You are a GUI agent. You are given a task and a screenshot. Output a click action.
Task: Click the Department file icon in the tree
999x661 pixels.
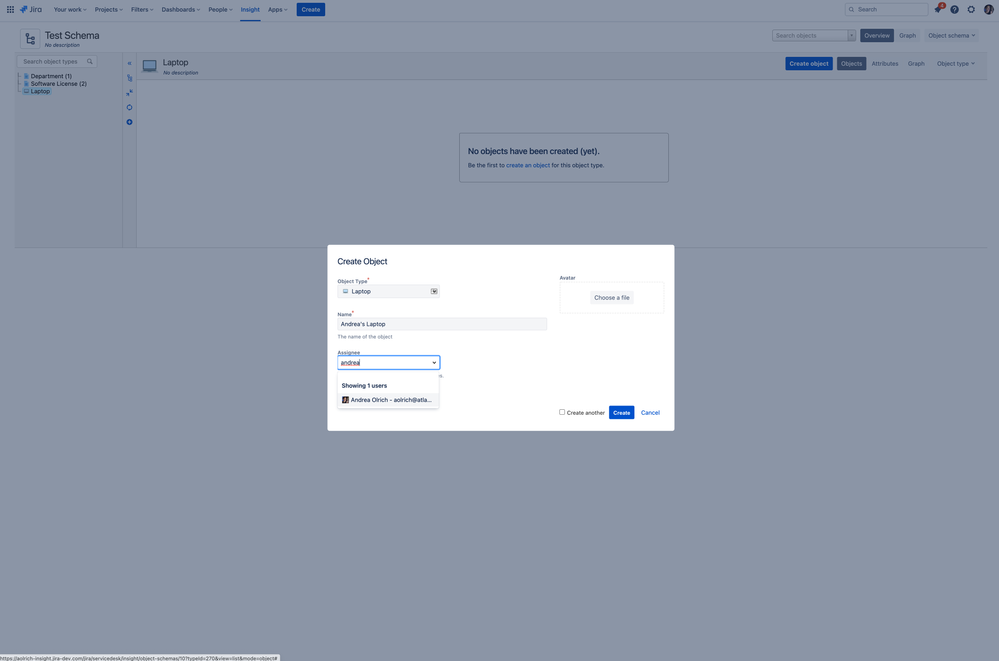26,76
